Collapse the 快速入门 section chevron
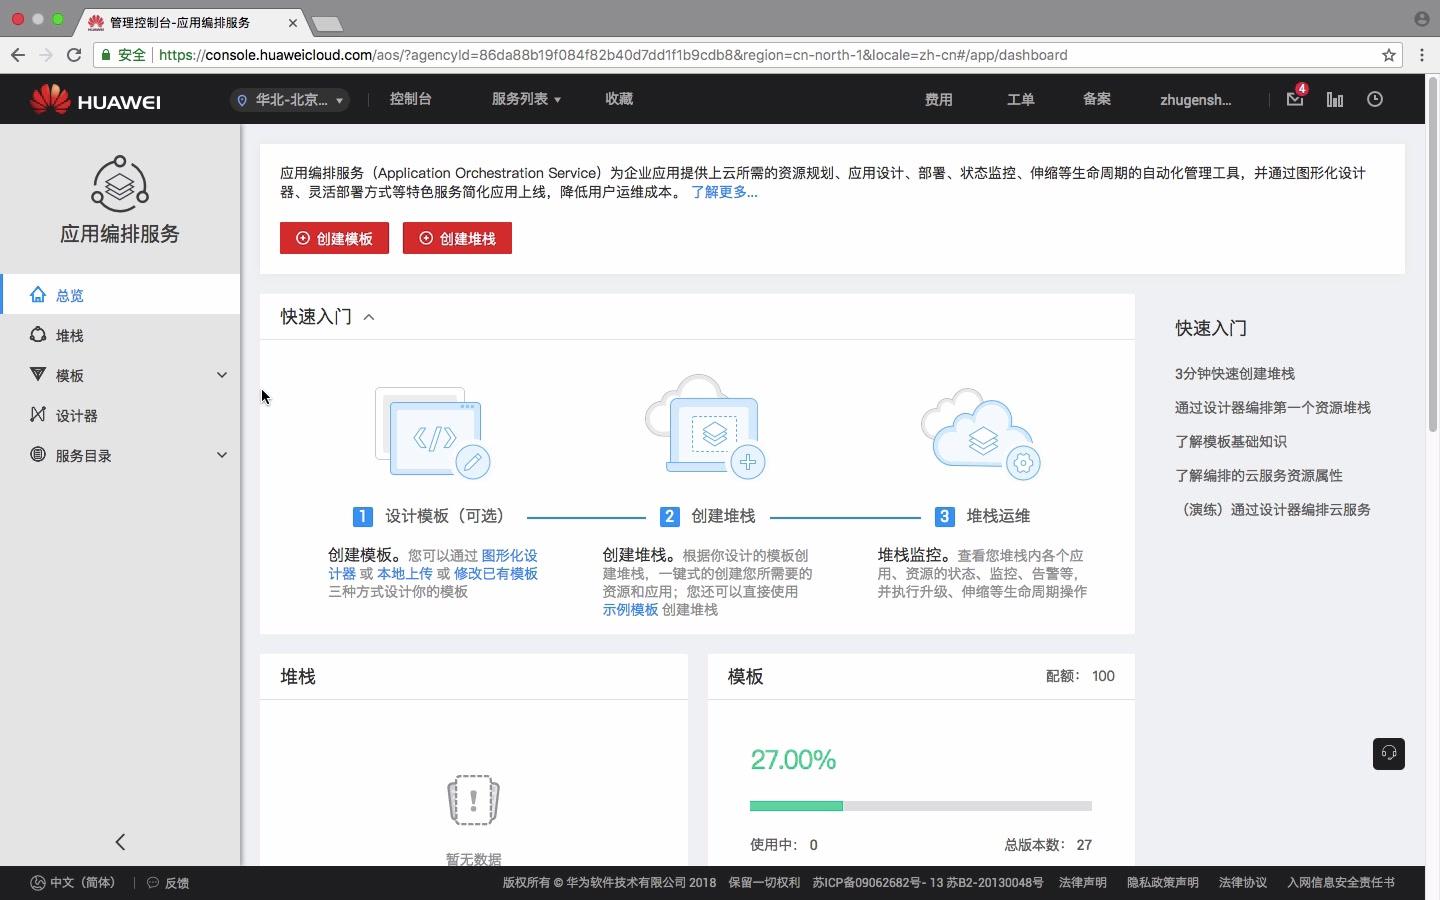Image resolution: width=1440 pixels, height=900 pixels. (369, 317)
